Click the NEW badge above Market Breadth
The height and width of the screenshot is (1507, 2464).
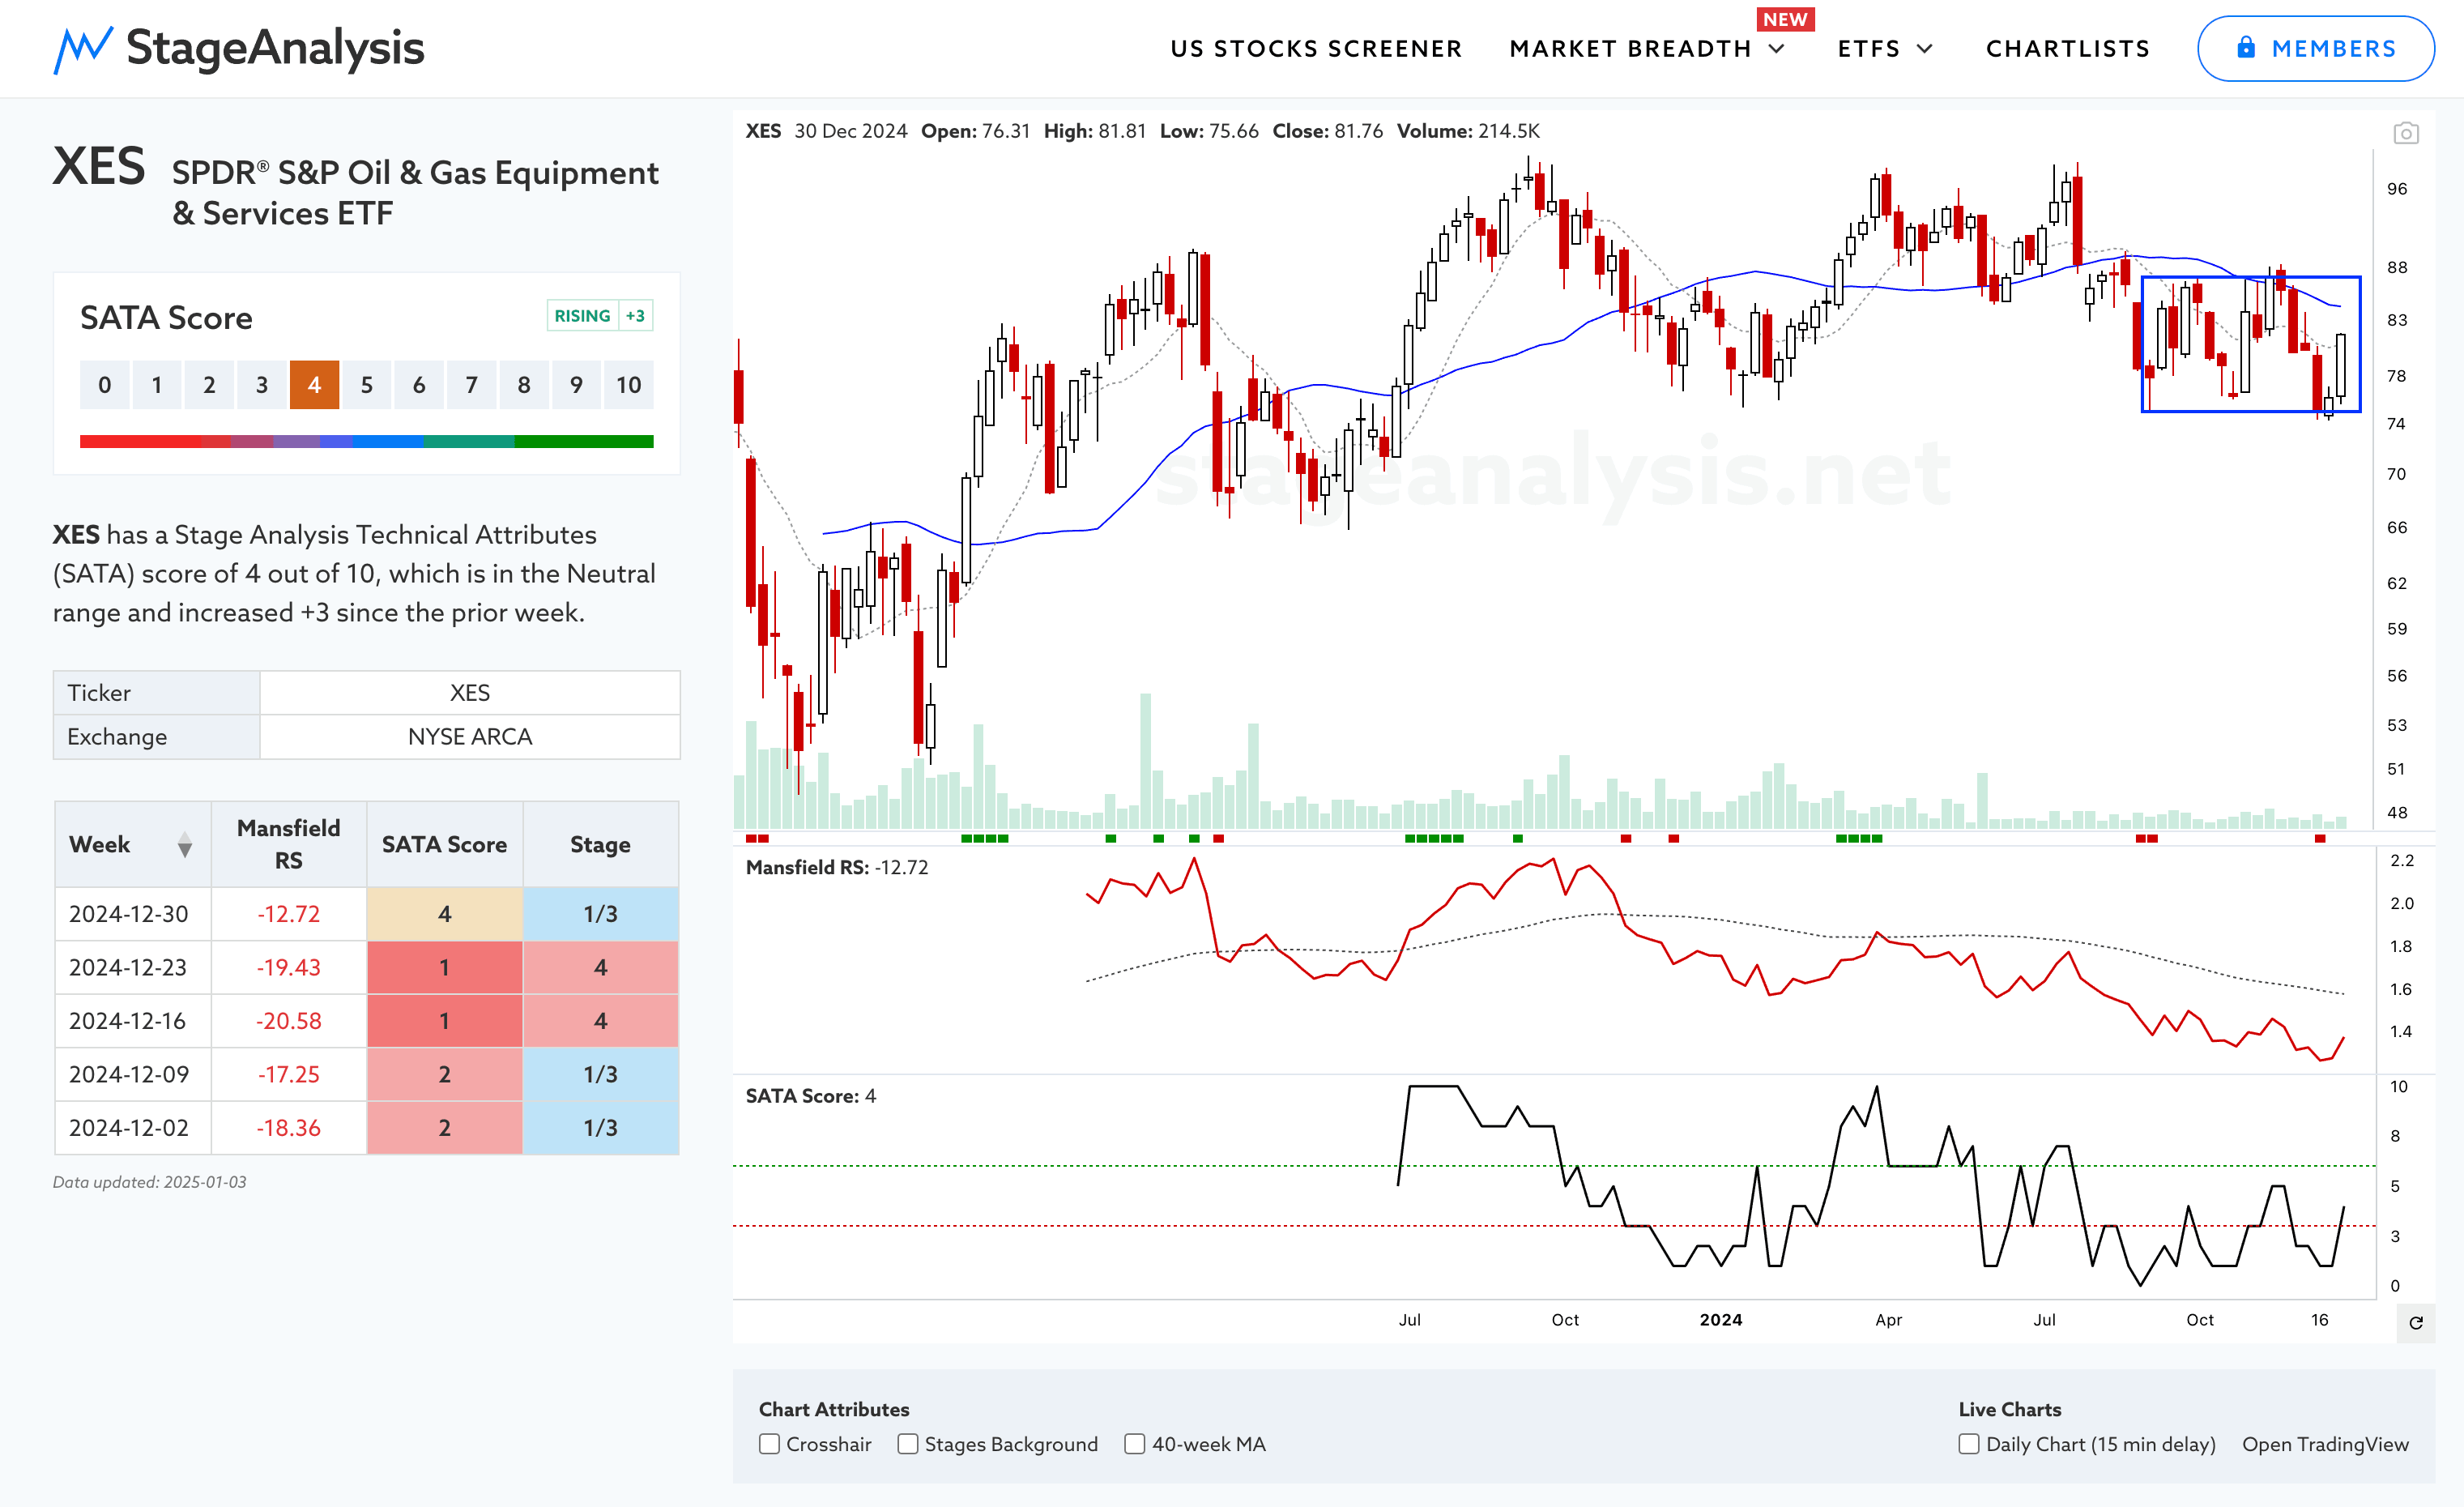coord(1785,19)
